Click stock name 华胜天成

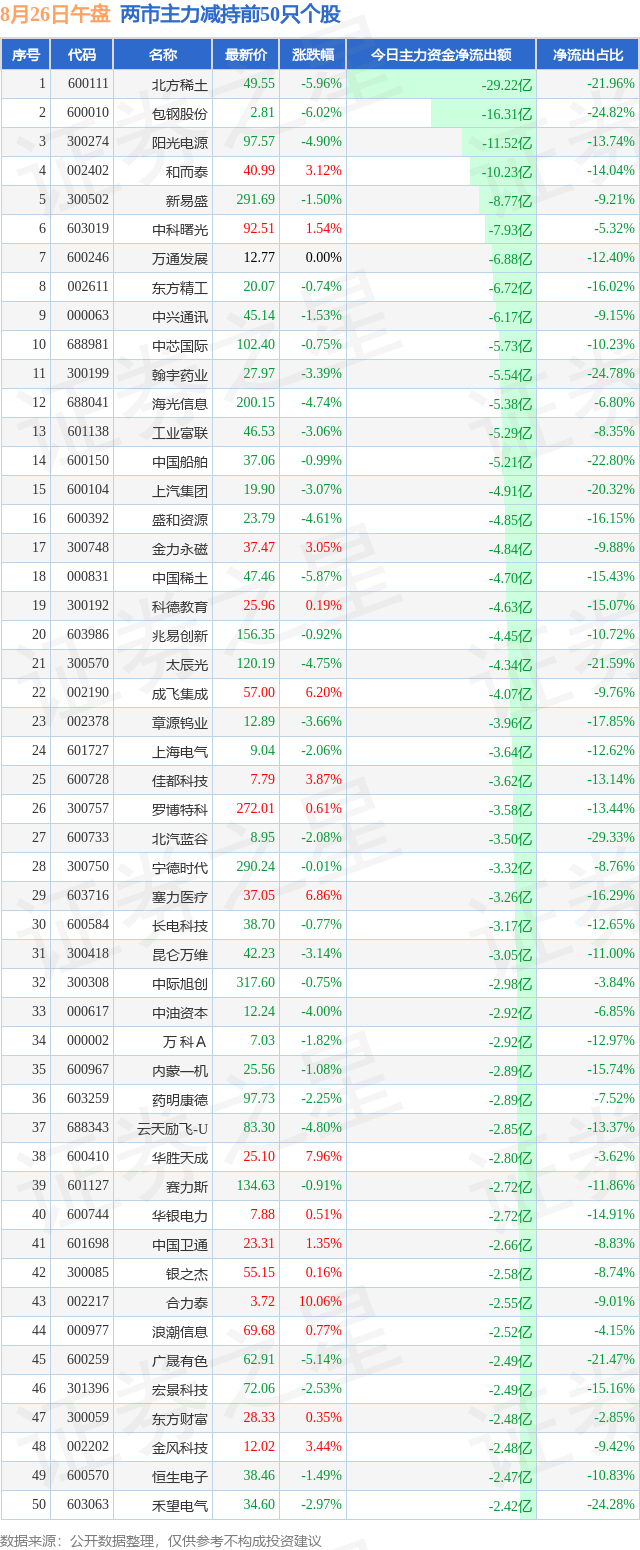180,1157
